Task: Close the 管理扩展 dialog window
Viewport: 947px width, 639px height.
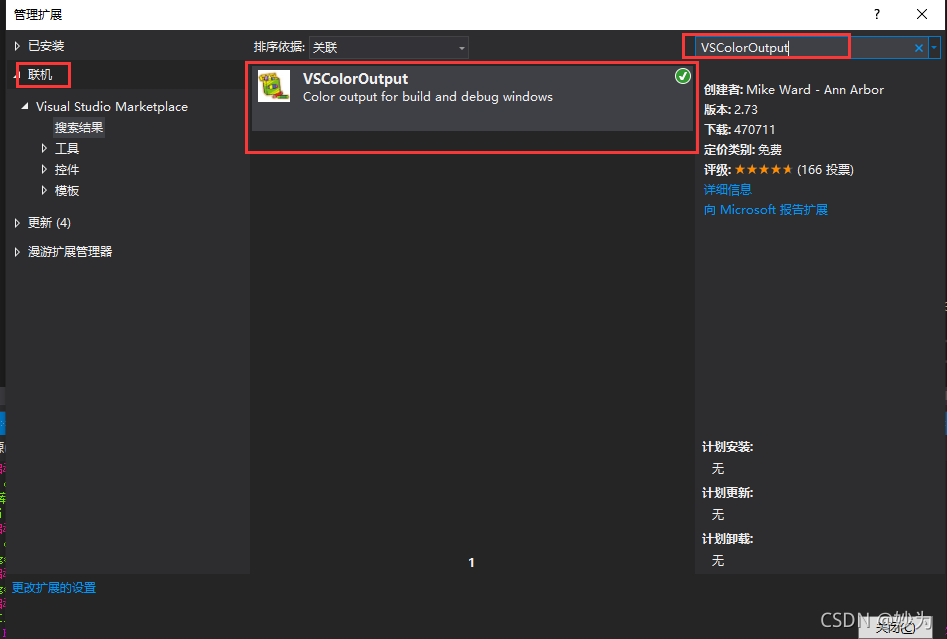Action: (922, 14)
